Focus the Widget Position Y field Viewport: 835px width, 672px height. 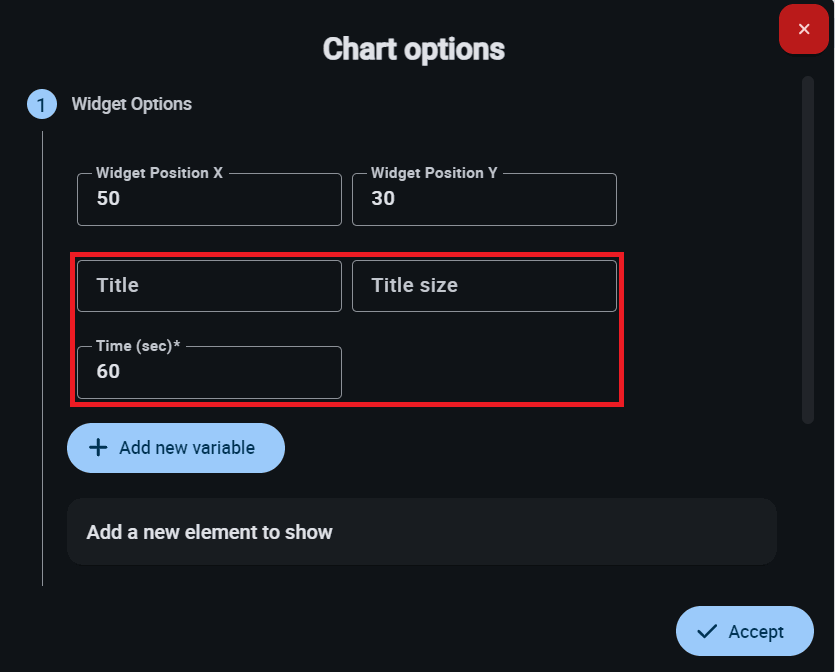tap(484, 199)
